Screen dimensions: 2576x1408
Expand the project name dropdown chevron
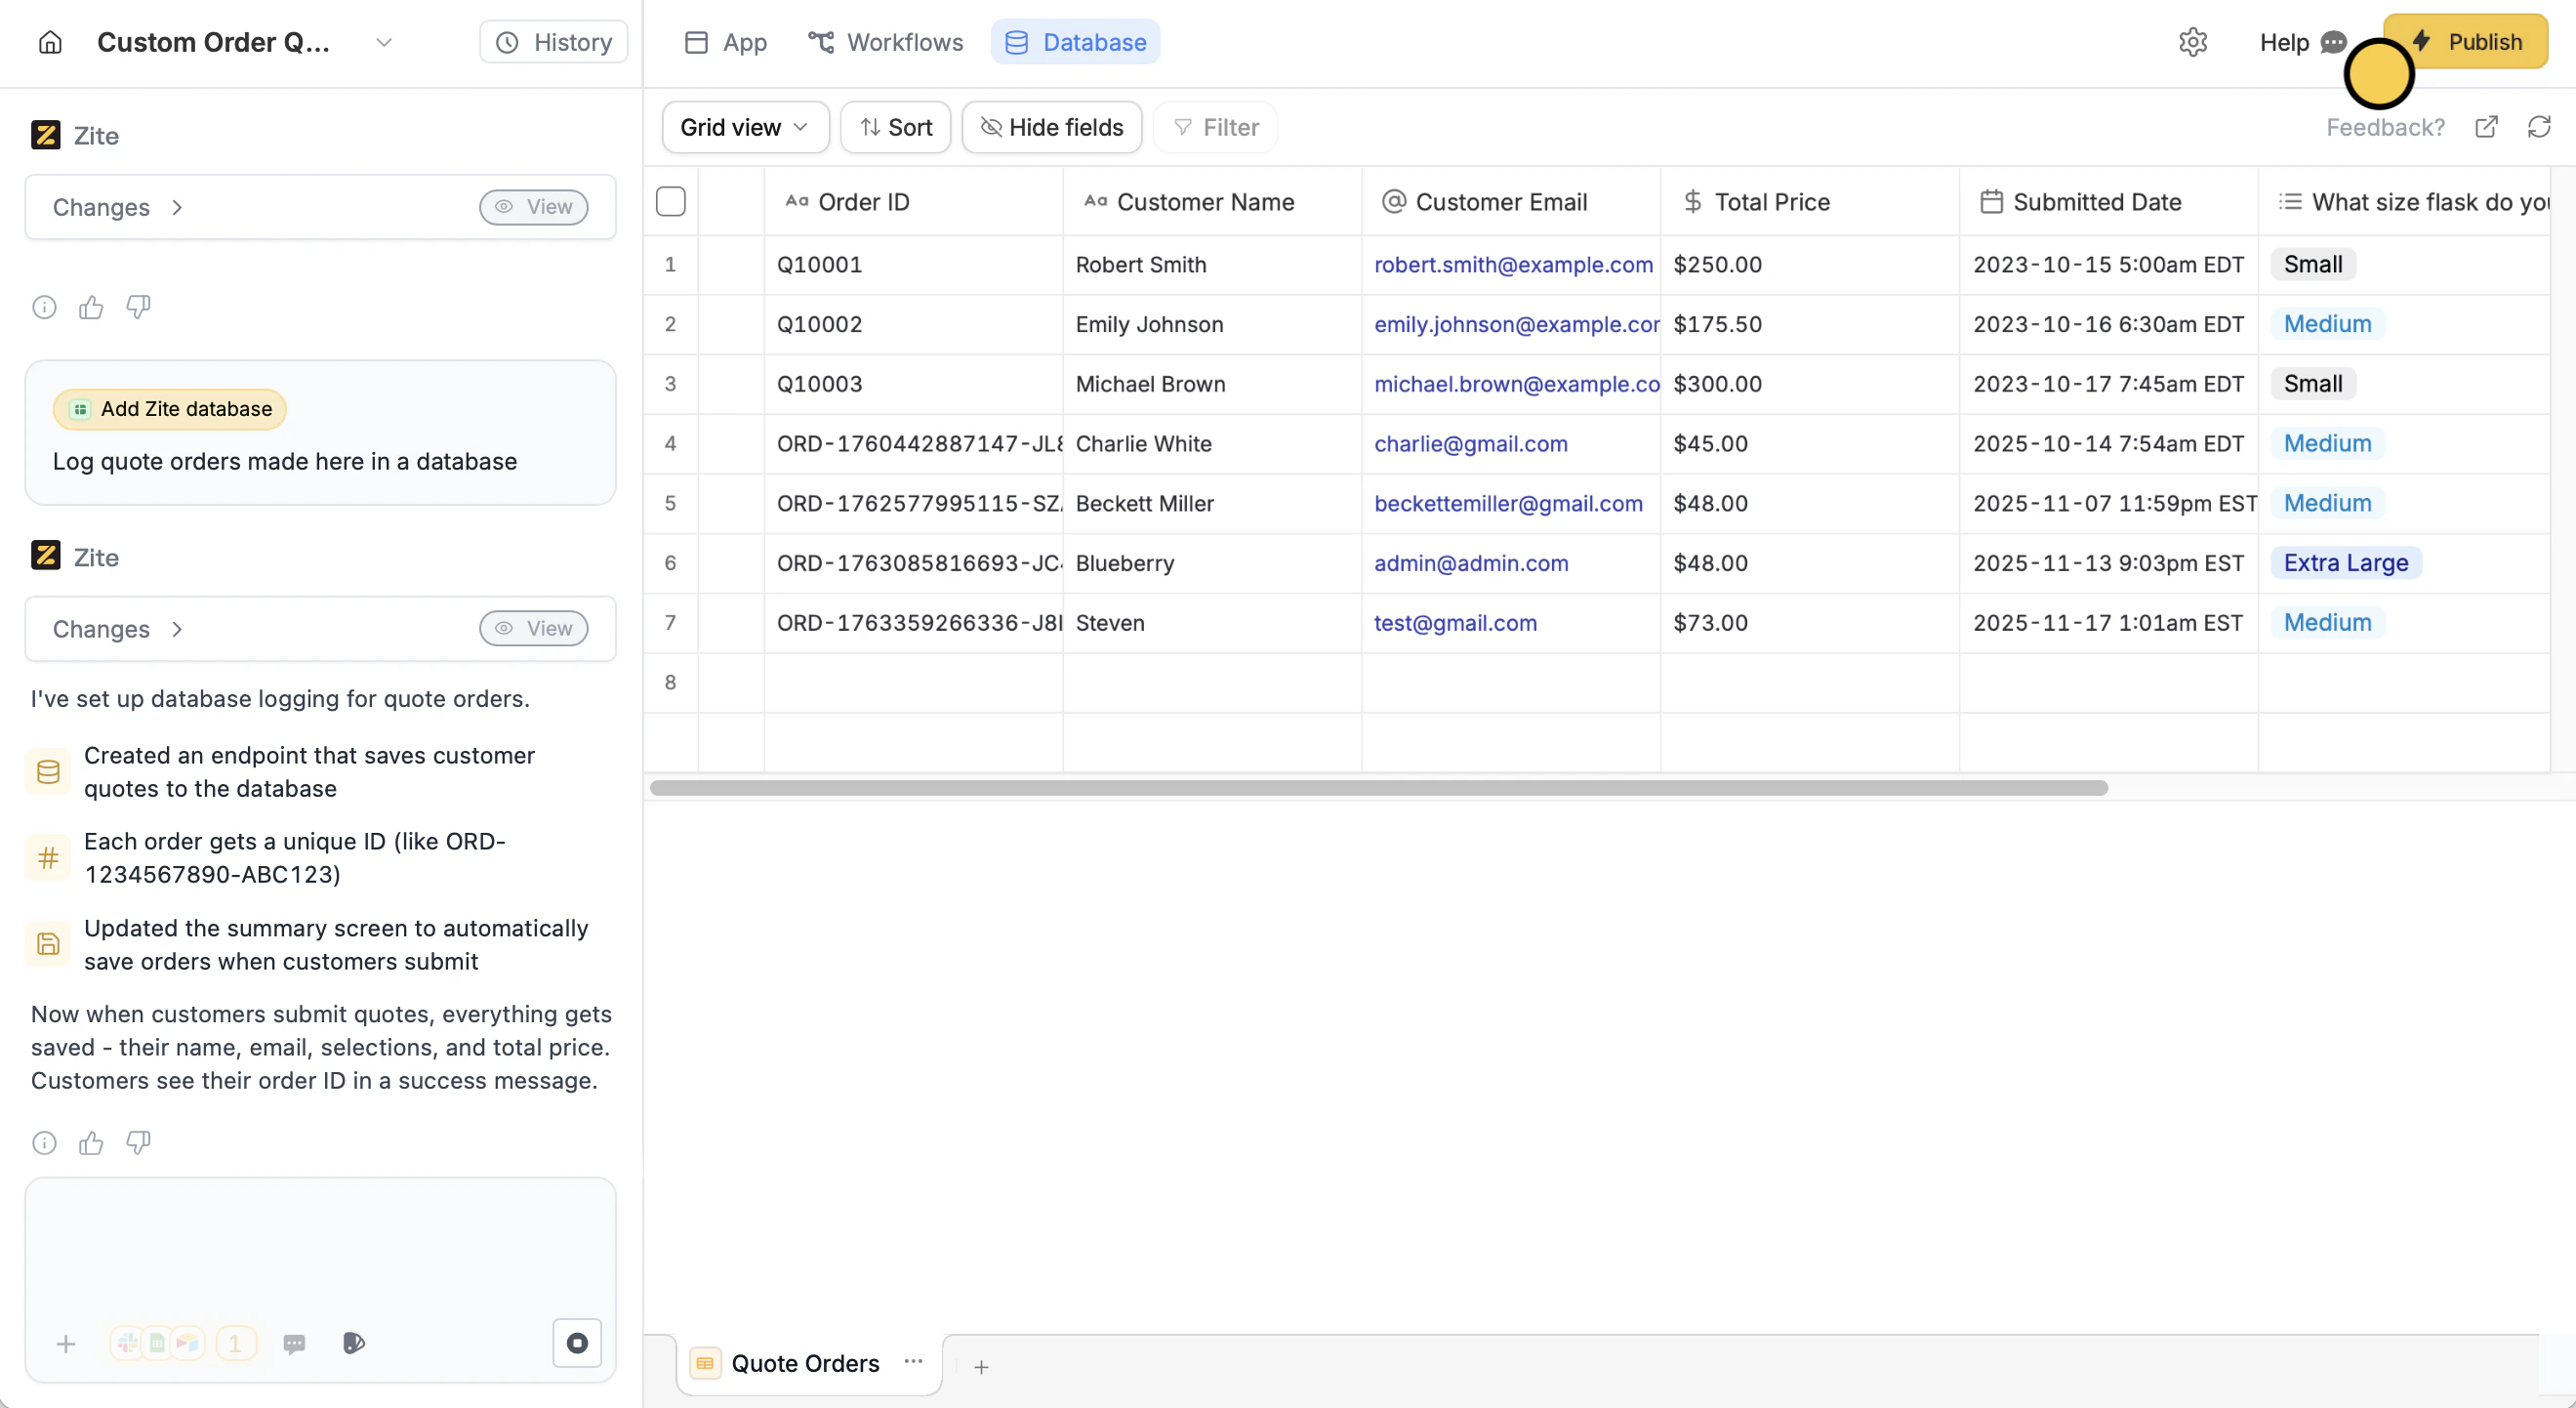point(384,42)
